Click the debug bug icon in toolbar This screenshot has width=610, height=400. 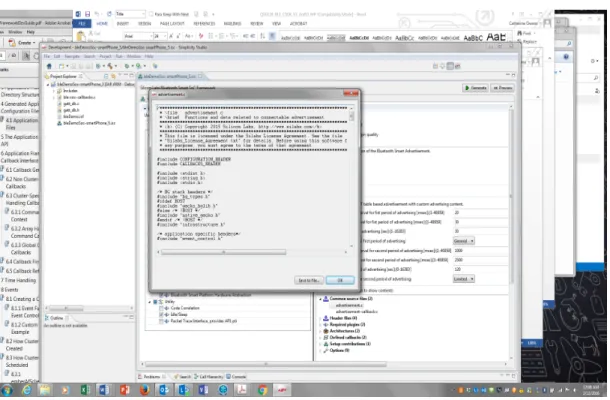tap(127, 66)
